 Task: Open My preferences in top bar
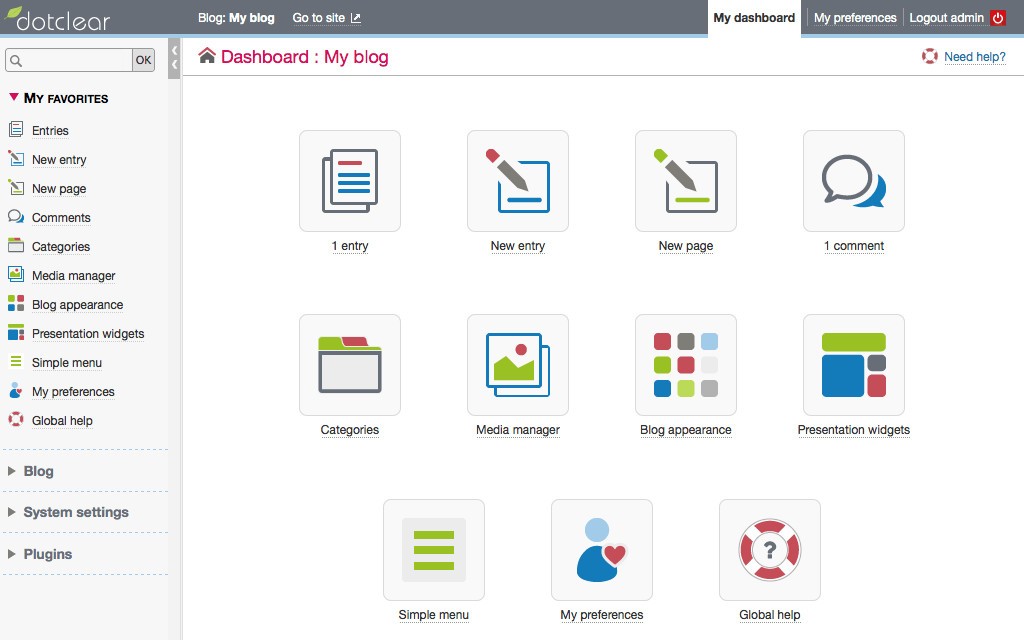tap(855, 18)
